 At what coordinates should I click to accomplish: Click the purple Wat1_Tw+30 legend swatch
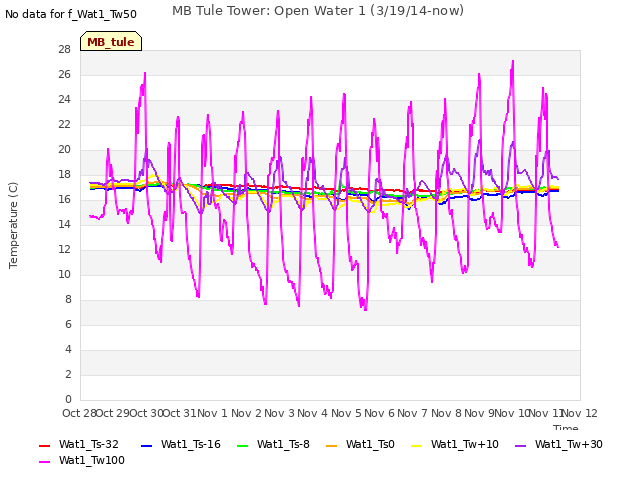(x=520, y=445)
